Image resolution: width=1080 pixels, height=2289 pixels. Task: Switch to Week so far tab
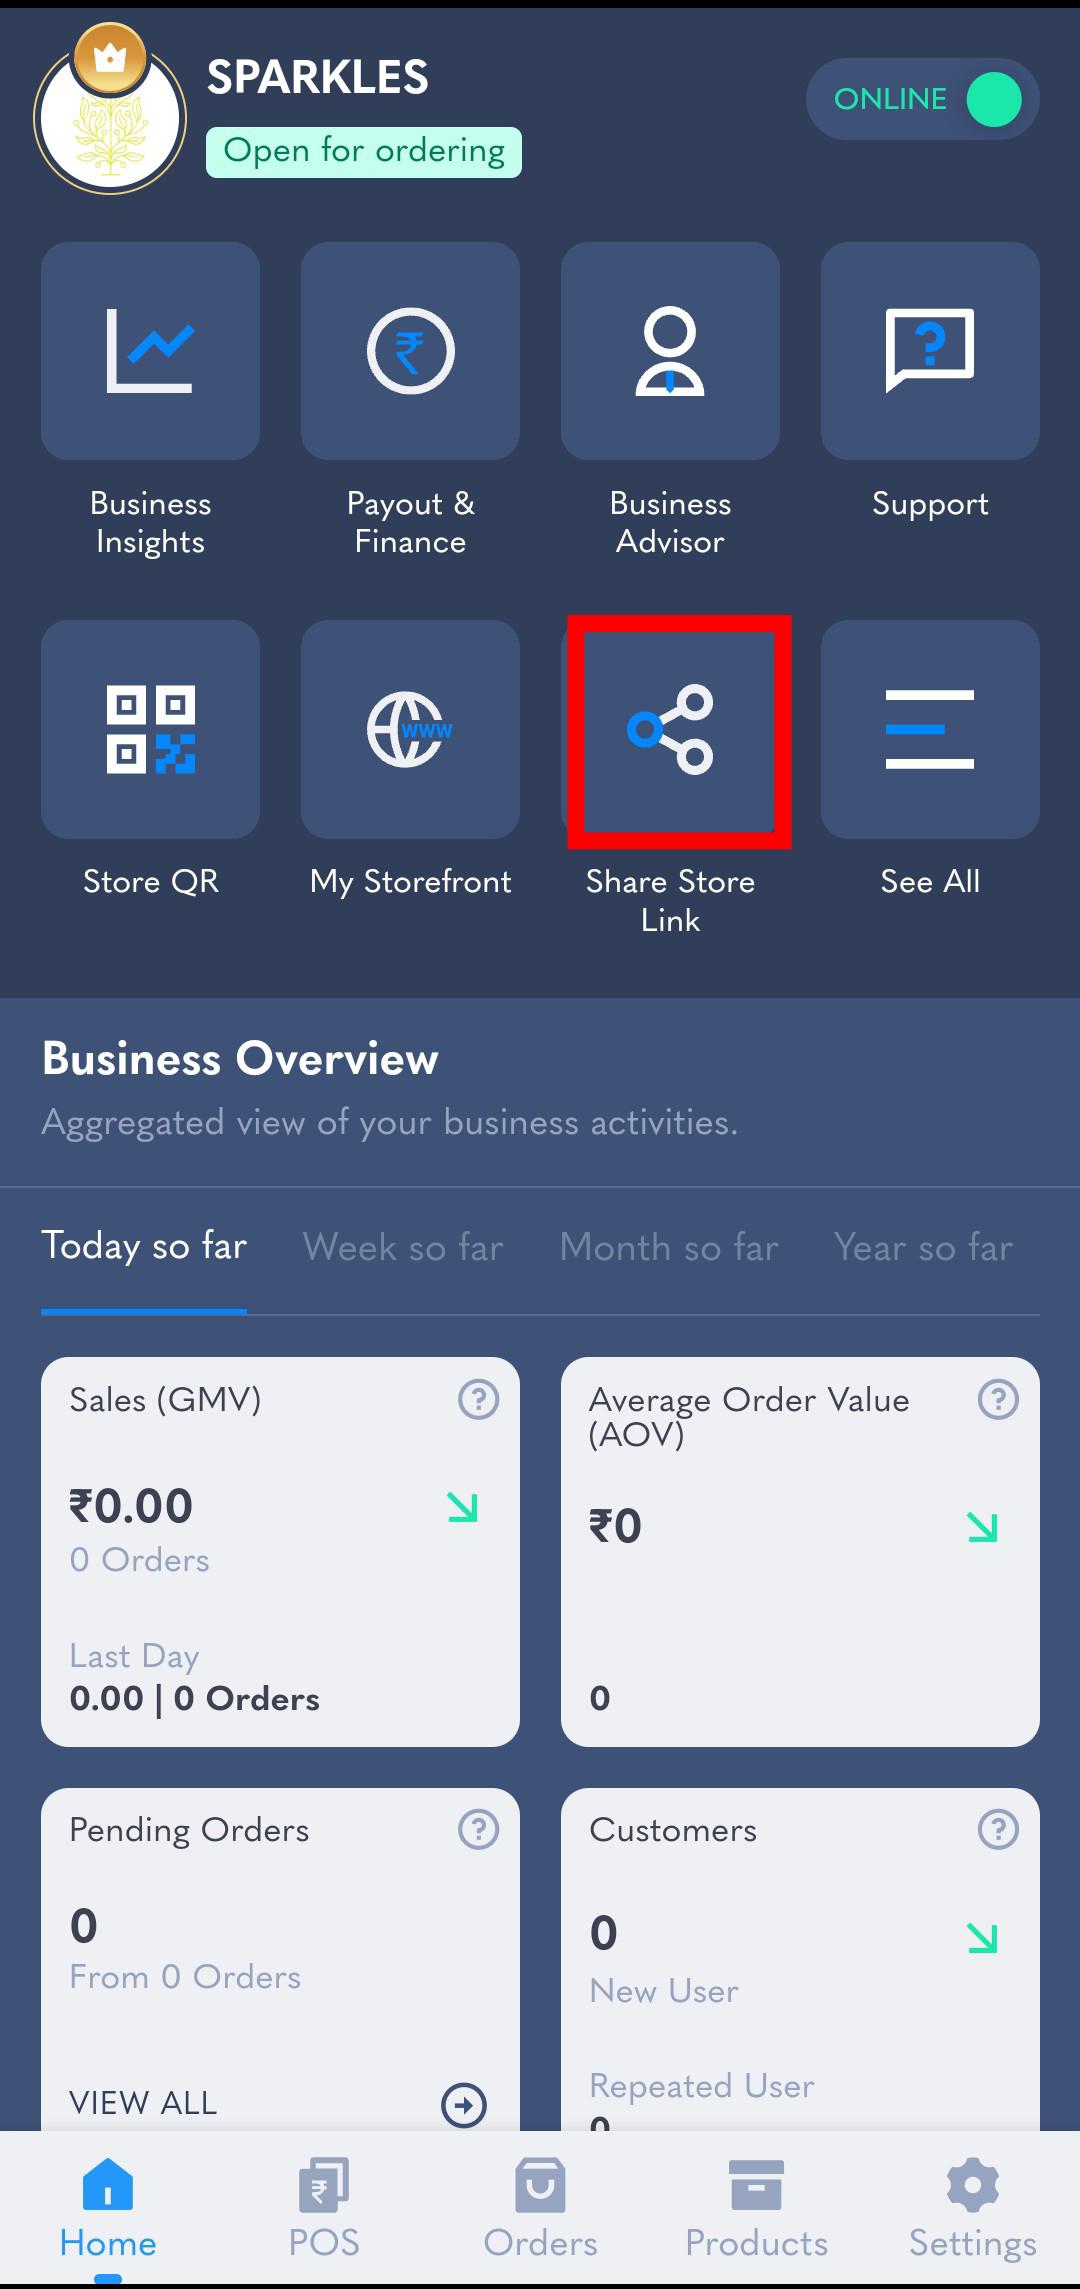403,1247
